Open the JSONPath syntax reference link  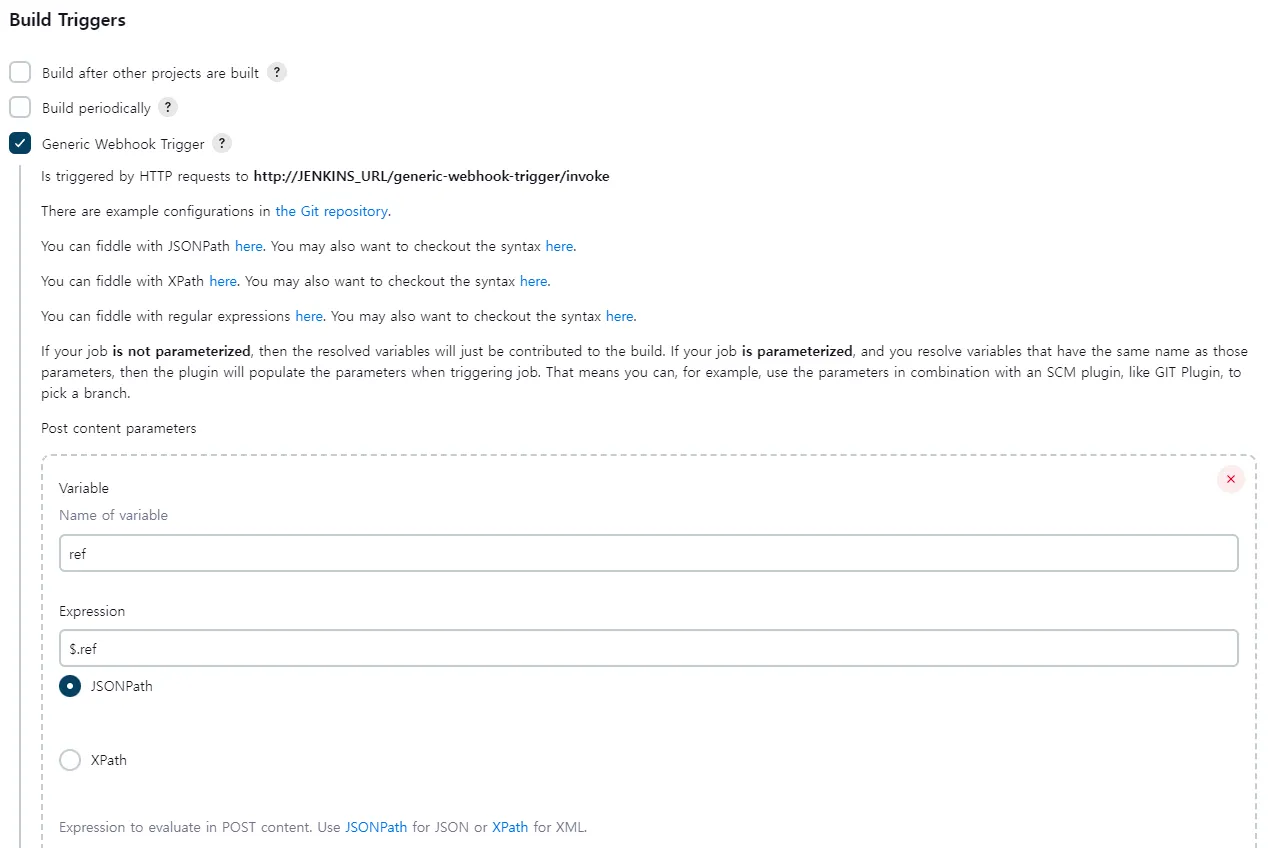559,246
